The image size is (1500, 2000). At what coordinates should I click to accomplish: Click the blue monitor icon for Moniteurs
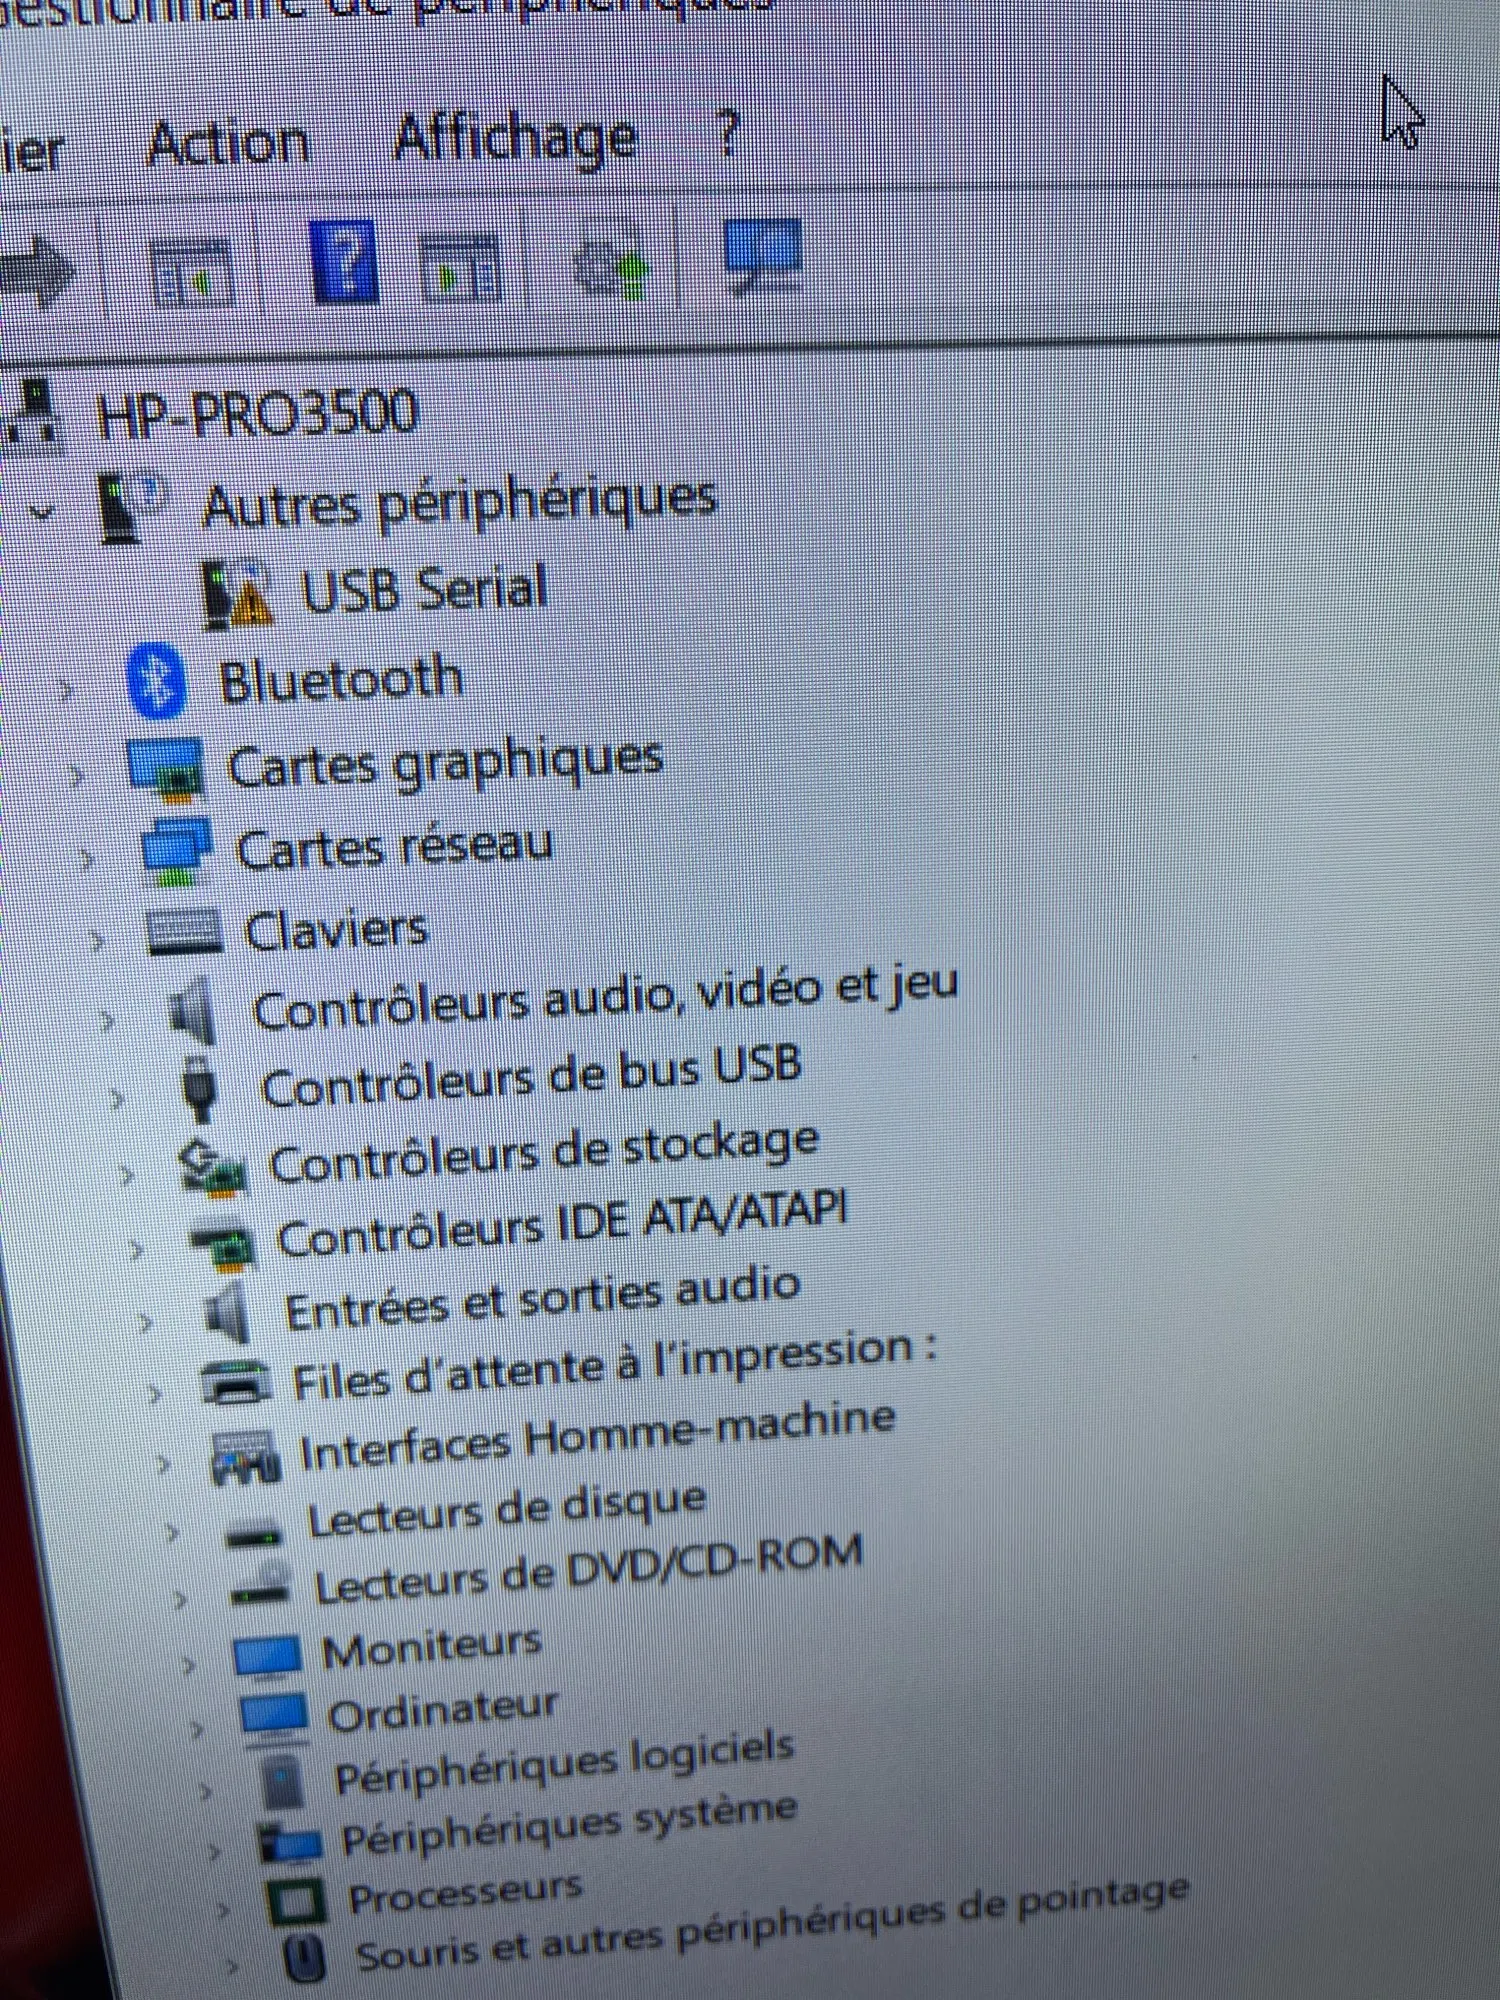(x=267, y=1655)
